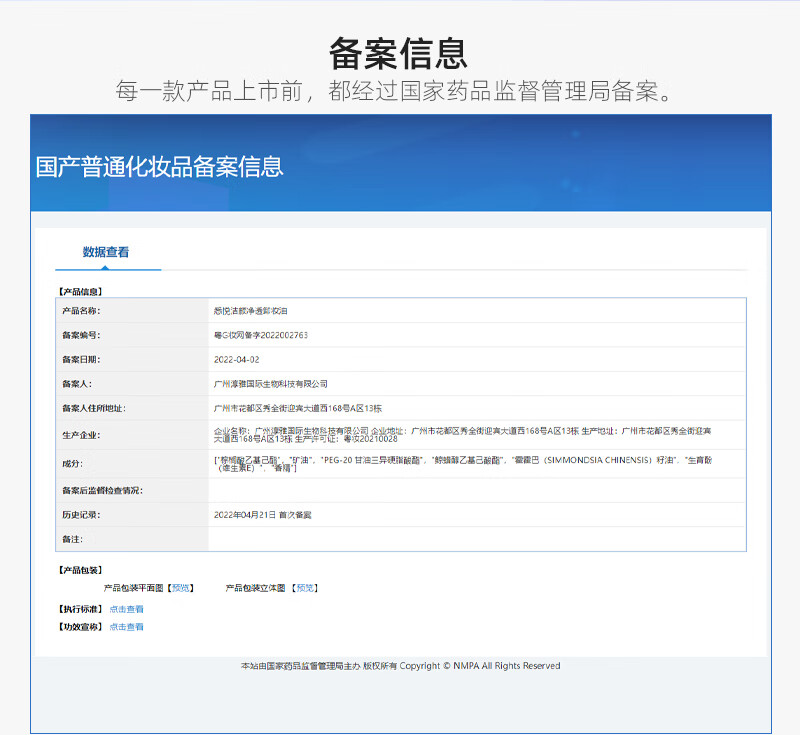Screen dimensions: 800x735
Task: Click the 备案日期 label cell
Action: 132,360
